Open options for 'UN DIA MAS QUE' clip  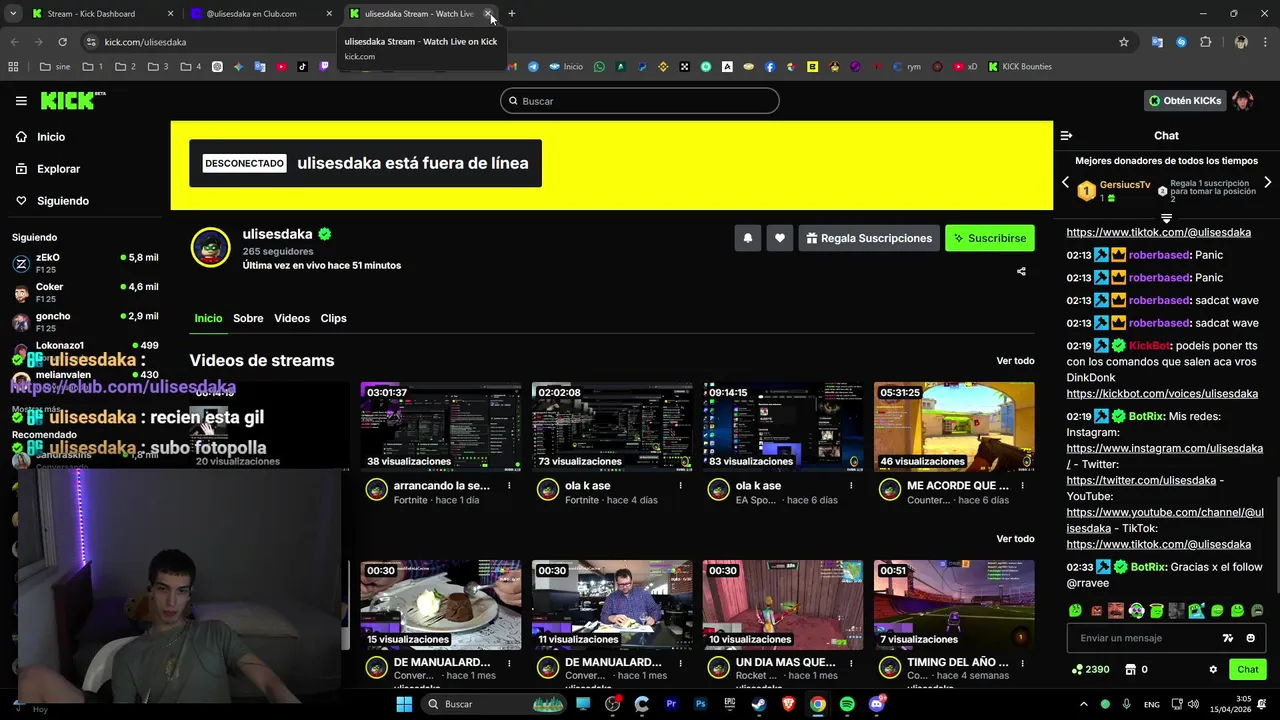(851, 662)
